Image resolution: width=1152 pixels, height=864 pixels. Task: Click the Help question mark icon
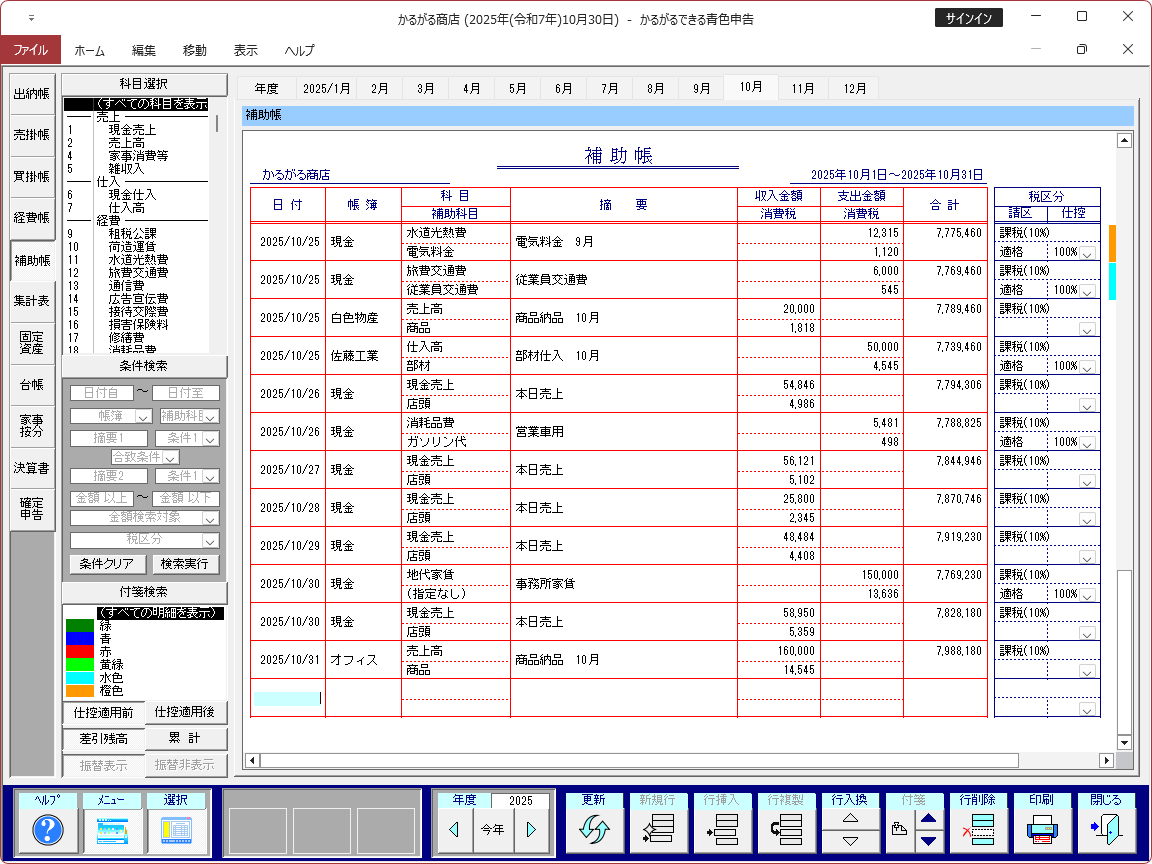point(48,829)
